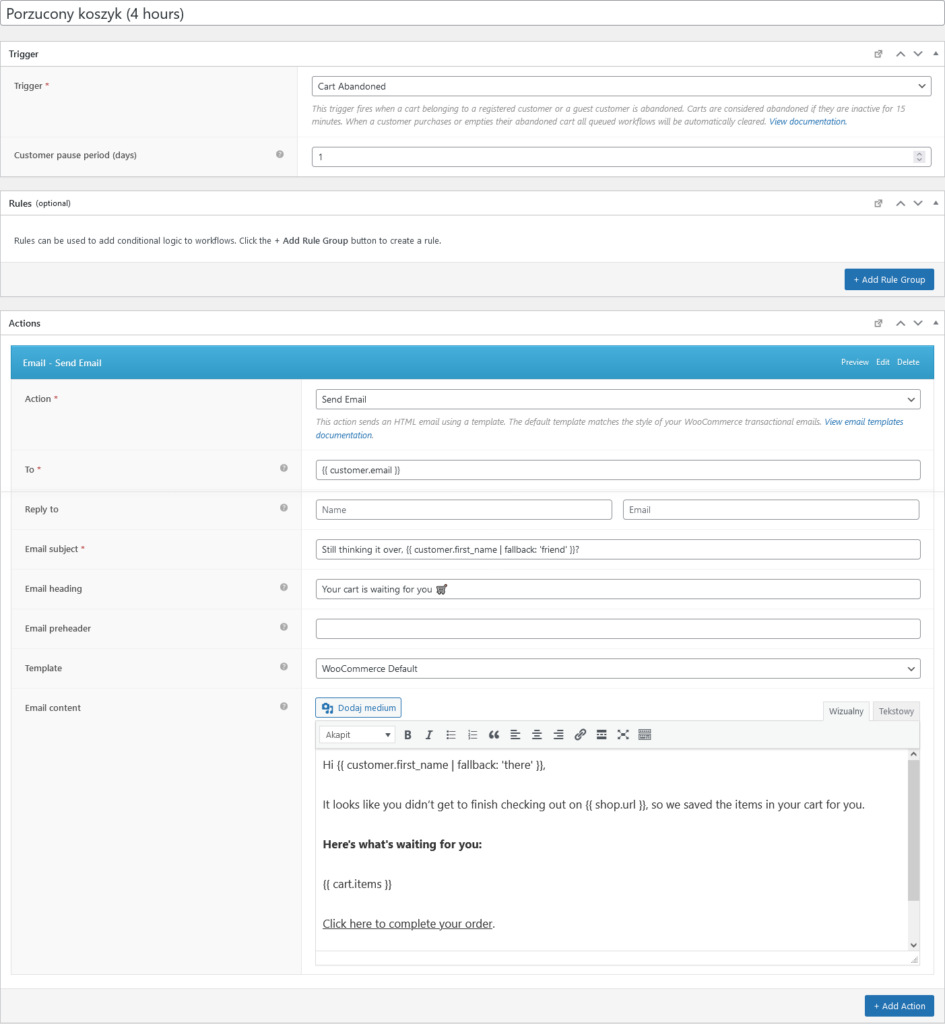The height and width of the screenshot is (1024, 945).
Task: Insert a Read More tag
Action: [x=601, y=735]
